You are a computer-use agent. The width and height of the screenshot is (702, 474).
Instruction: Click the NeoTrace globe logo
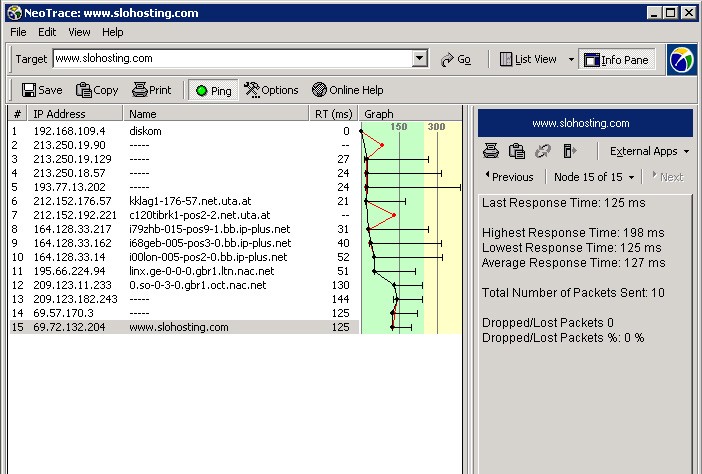[682, 59]
